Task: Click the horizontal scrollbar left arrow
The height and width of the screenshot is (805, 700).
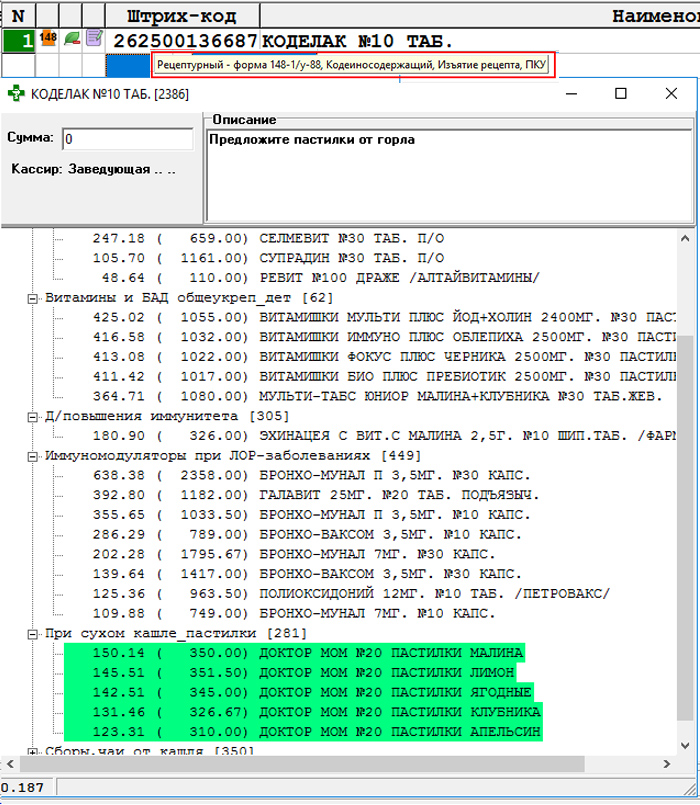Action: (x=10, y=764)
